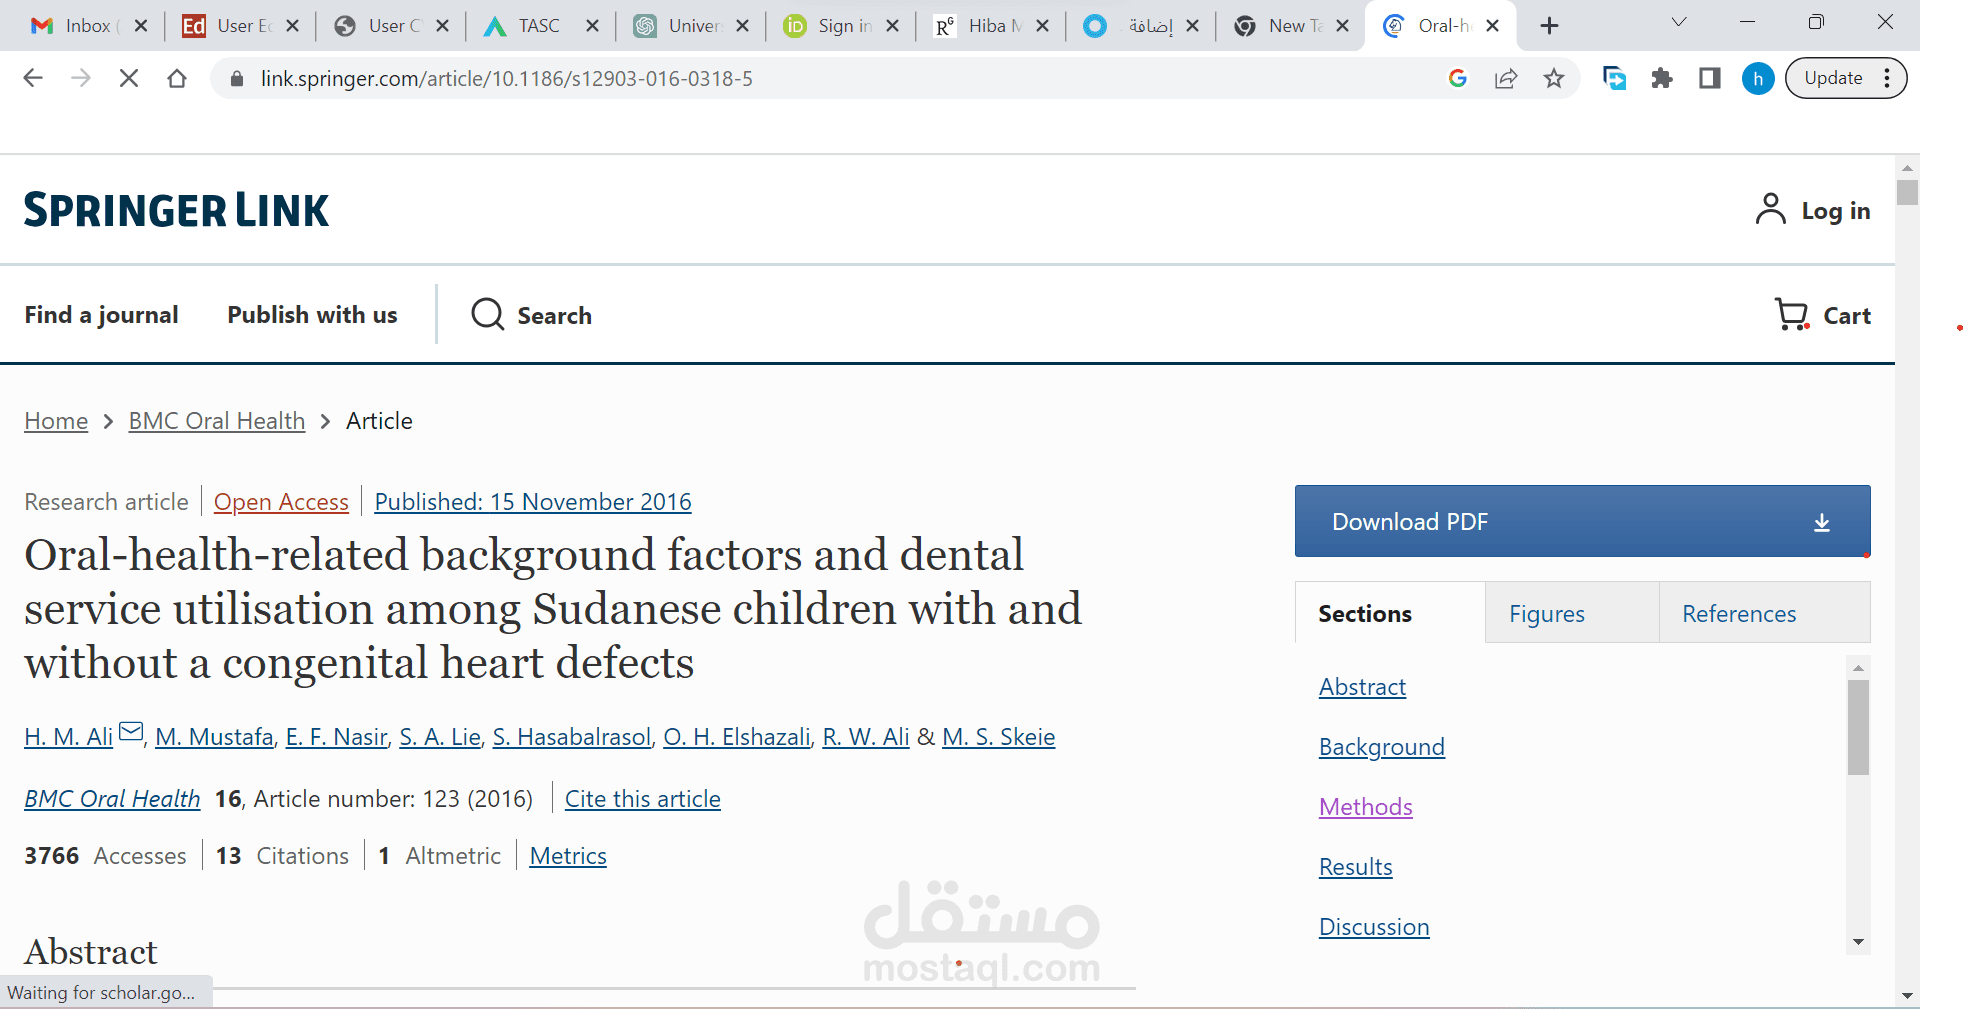Open the Search on SpringerLink

click(x=530, y=315)
